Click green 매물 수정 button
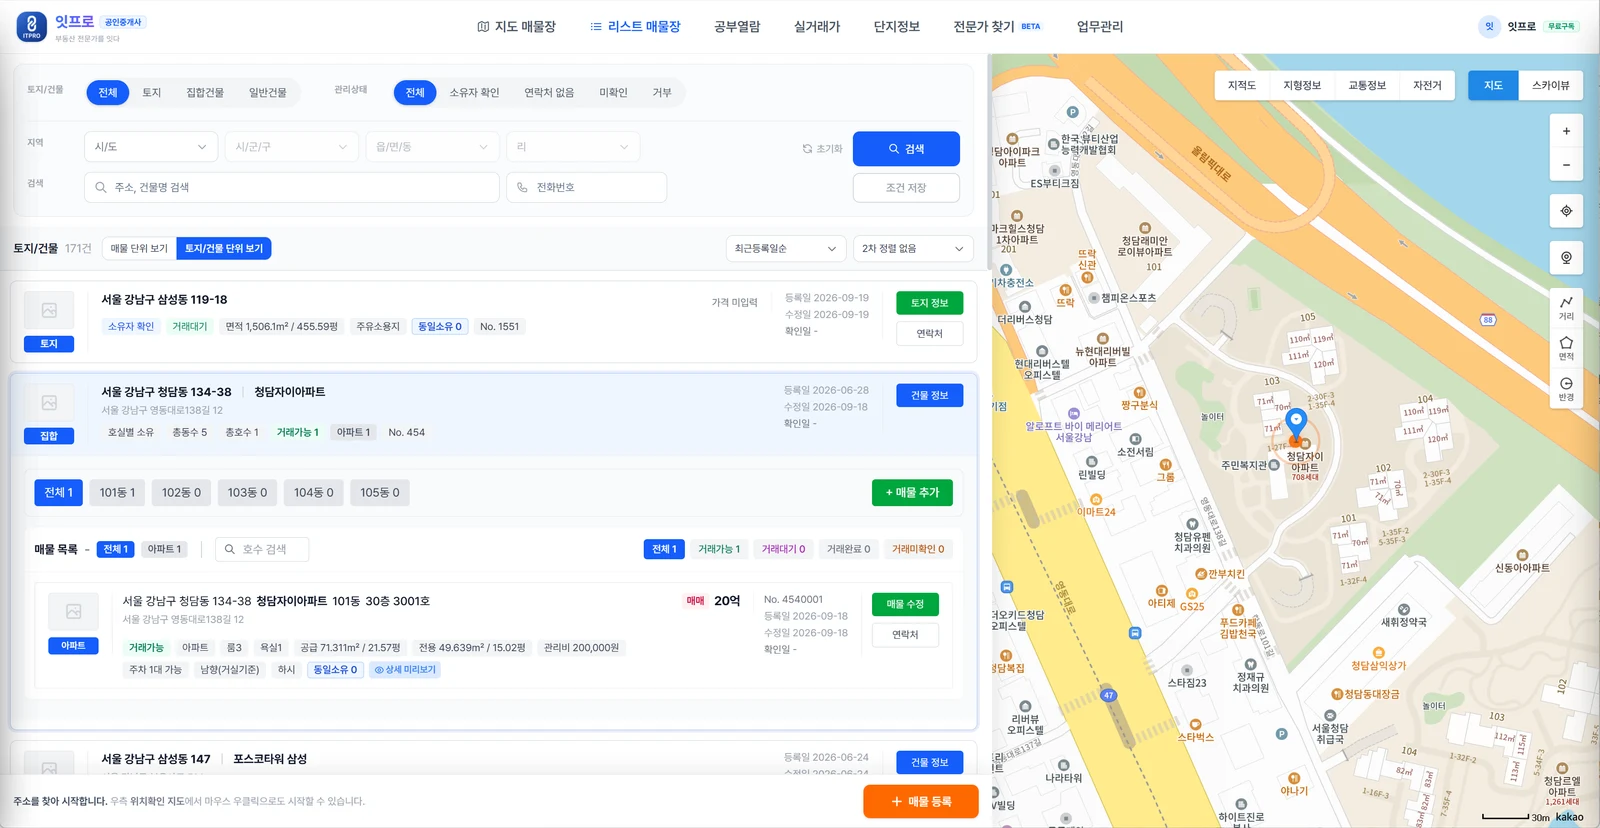The image size is (1600, 828). point(905,604)
